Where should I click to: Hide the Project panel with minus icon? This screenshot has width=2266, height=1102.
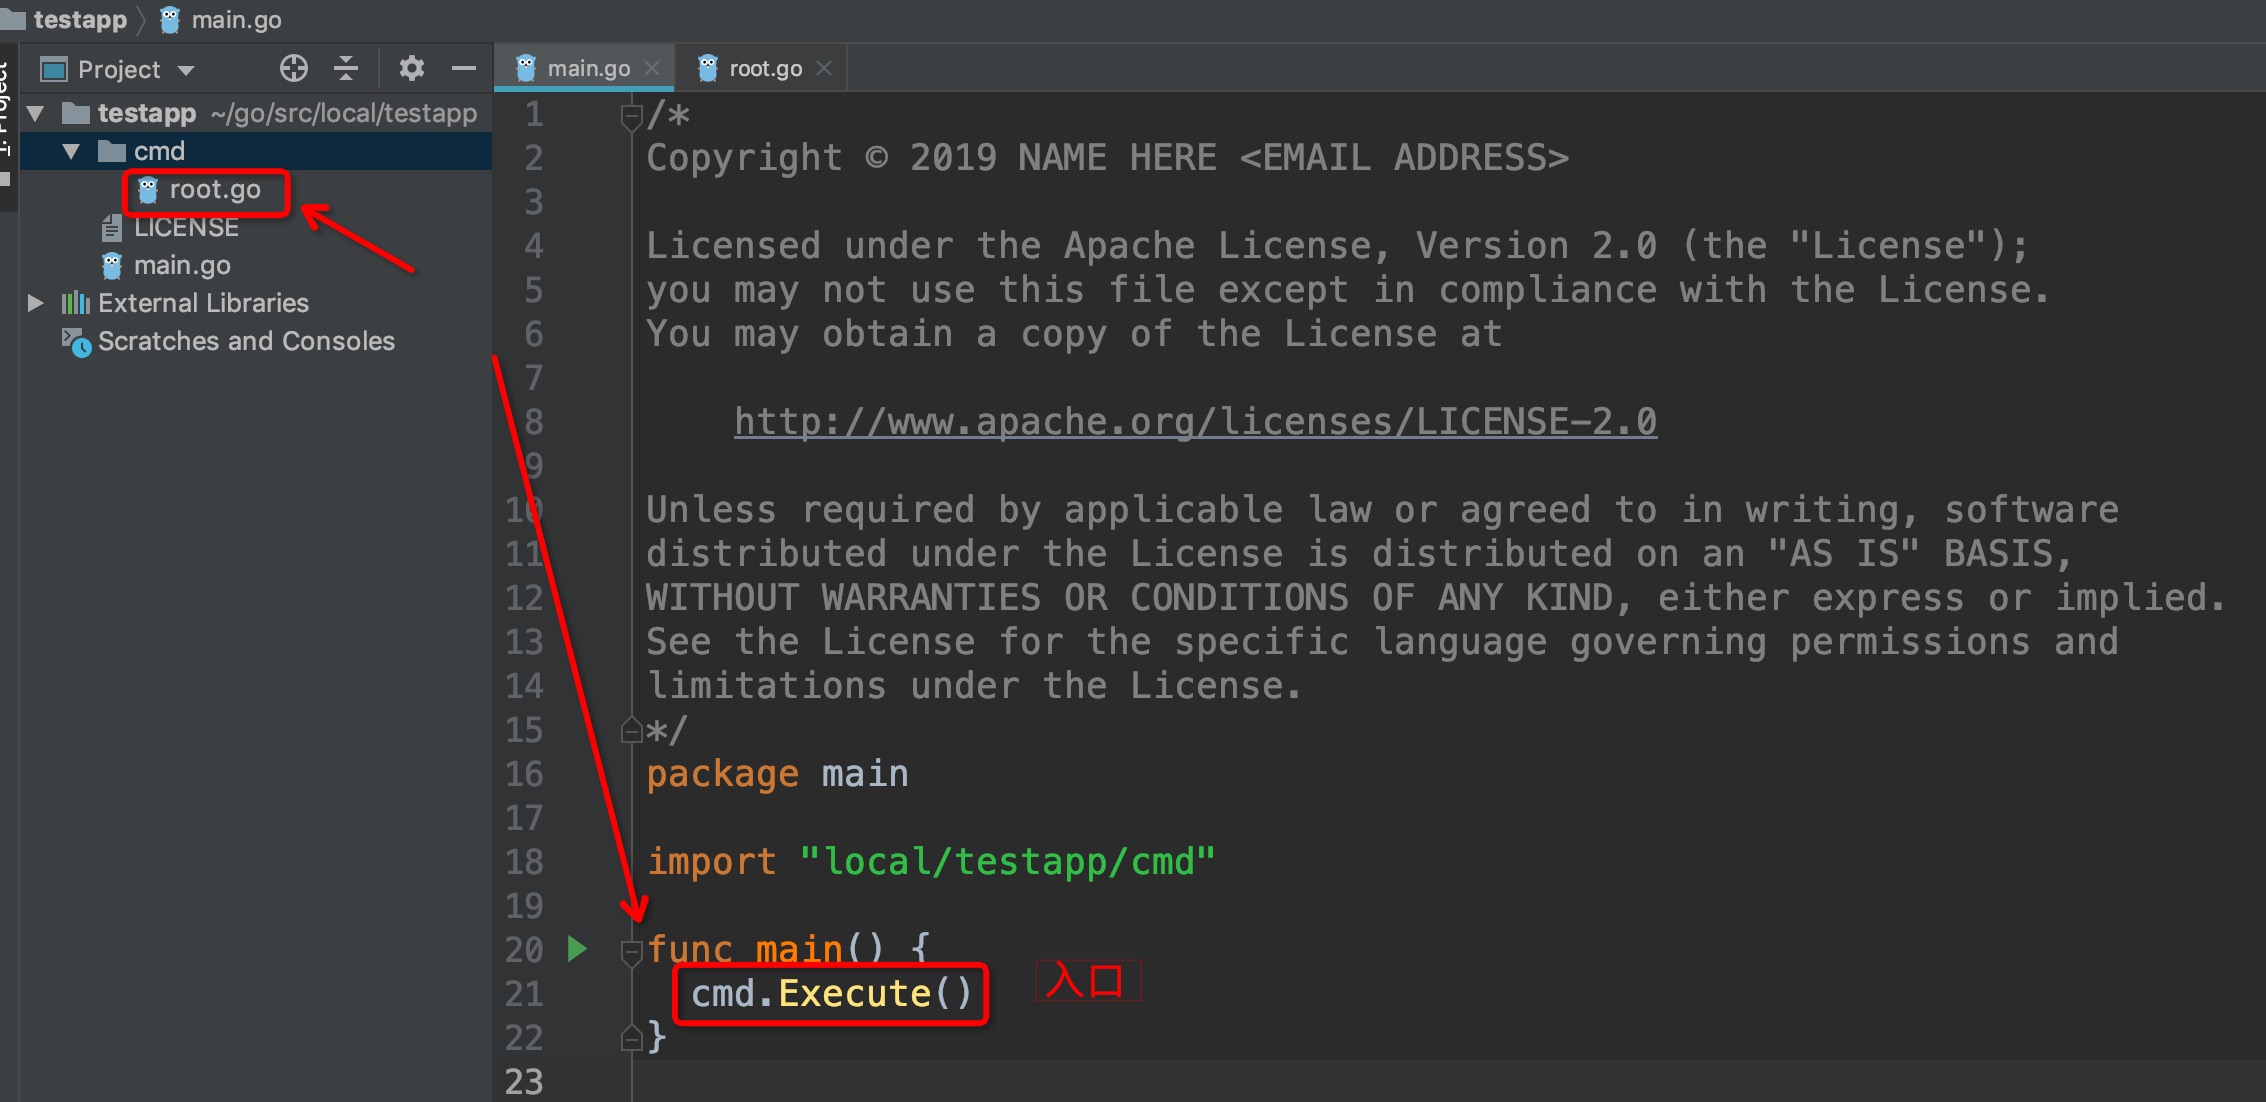463,69
